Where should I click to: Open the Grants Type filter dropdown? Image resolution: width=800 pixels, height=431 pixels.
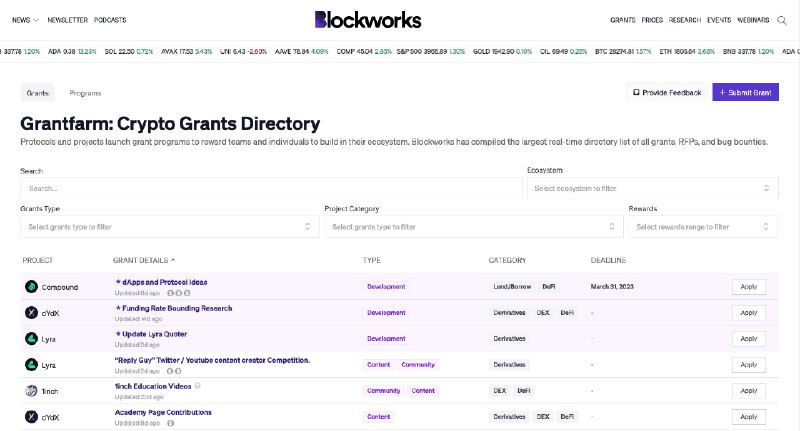(169, 227)
